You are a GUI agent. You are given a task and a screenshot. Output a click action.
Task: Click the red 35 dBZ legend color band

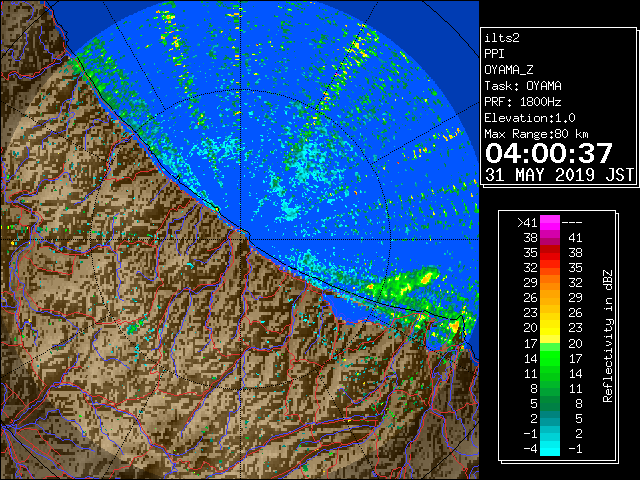pyautogui.click(x=550, y=253)
